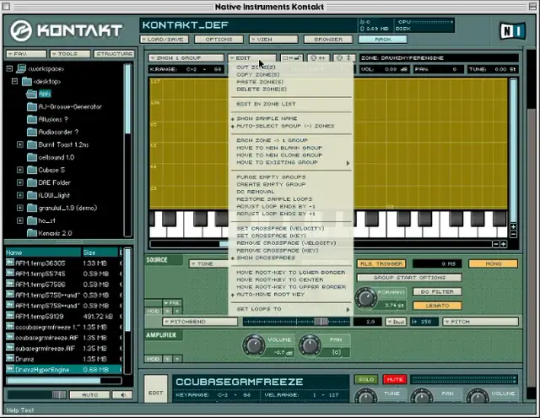Click the horizontal scrollbar under the file list

click(x=64, y=380)
